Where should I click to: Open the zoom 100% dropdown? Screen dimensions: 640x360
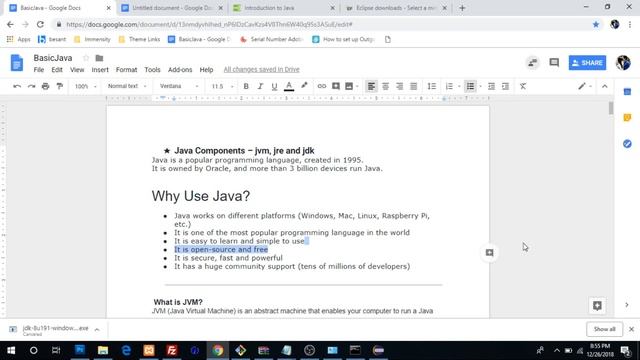point(85,86)
